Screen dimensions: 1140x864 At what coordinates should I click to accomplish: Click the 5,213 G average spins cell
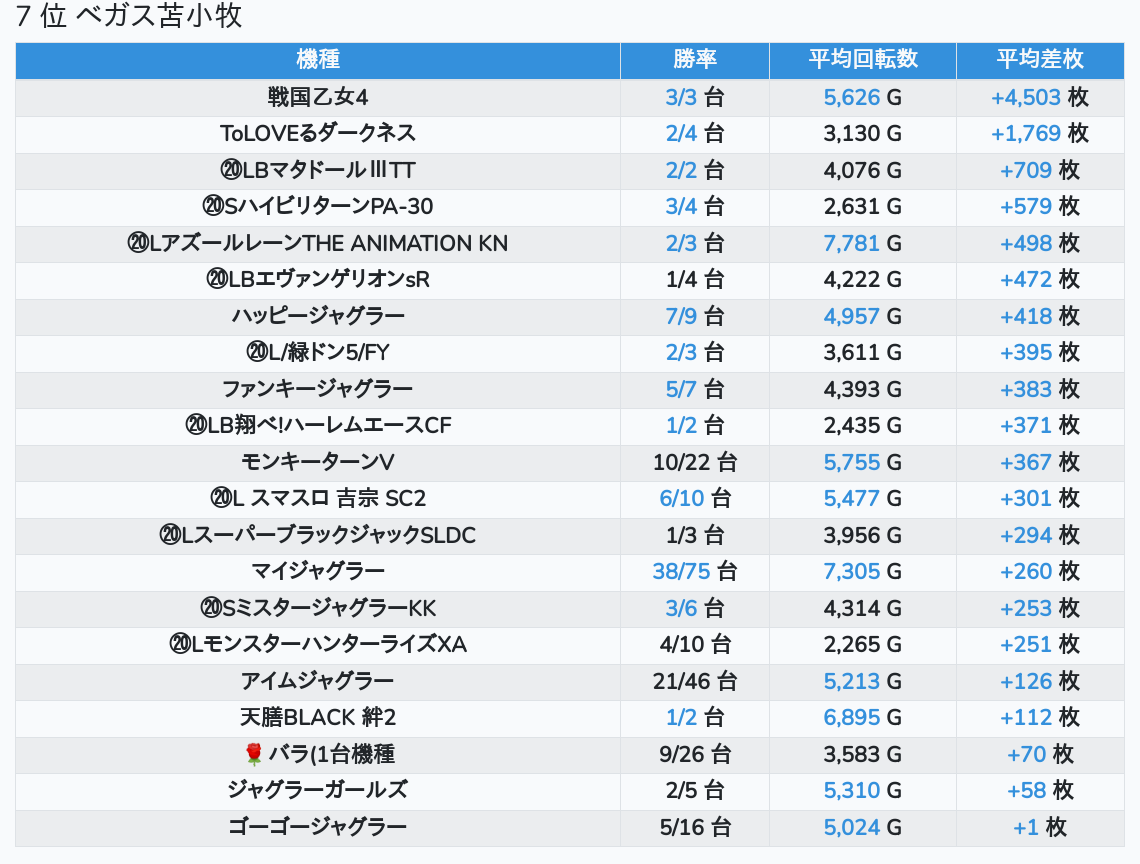click(x=863, y=681)
